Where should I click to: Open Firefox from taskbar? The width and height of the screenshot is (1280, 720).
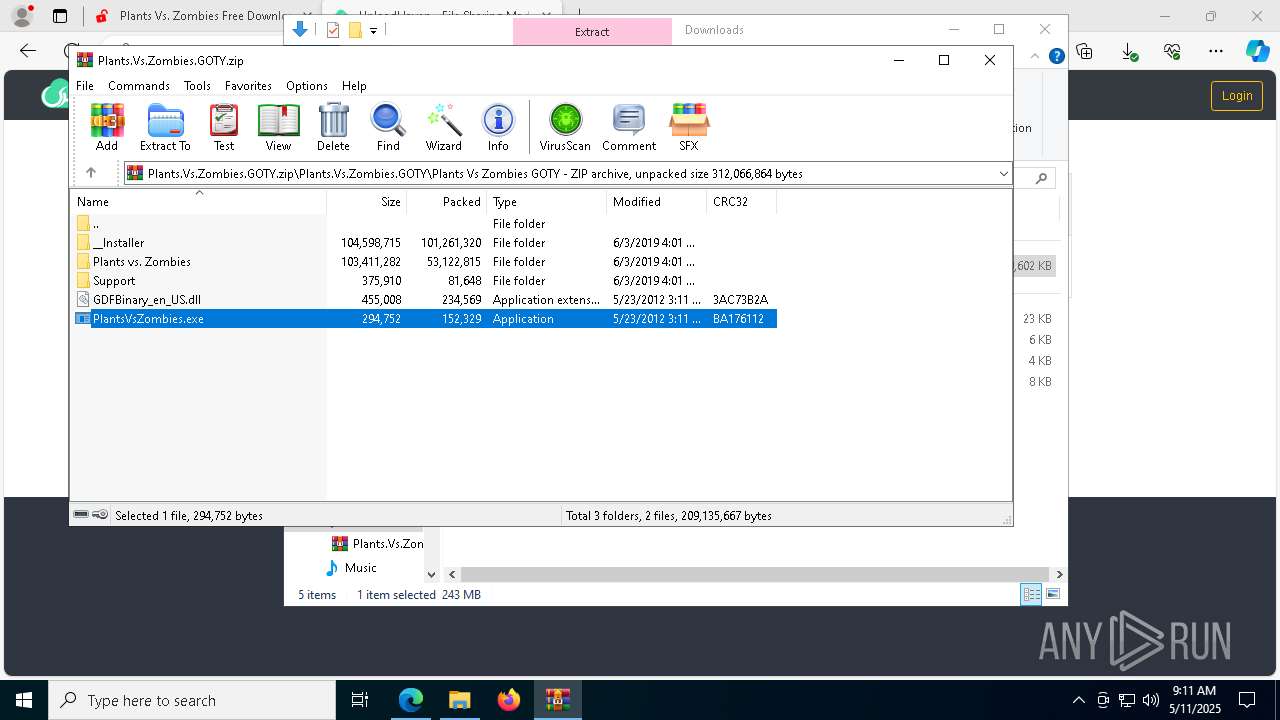[x=508, y=700]
